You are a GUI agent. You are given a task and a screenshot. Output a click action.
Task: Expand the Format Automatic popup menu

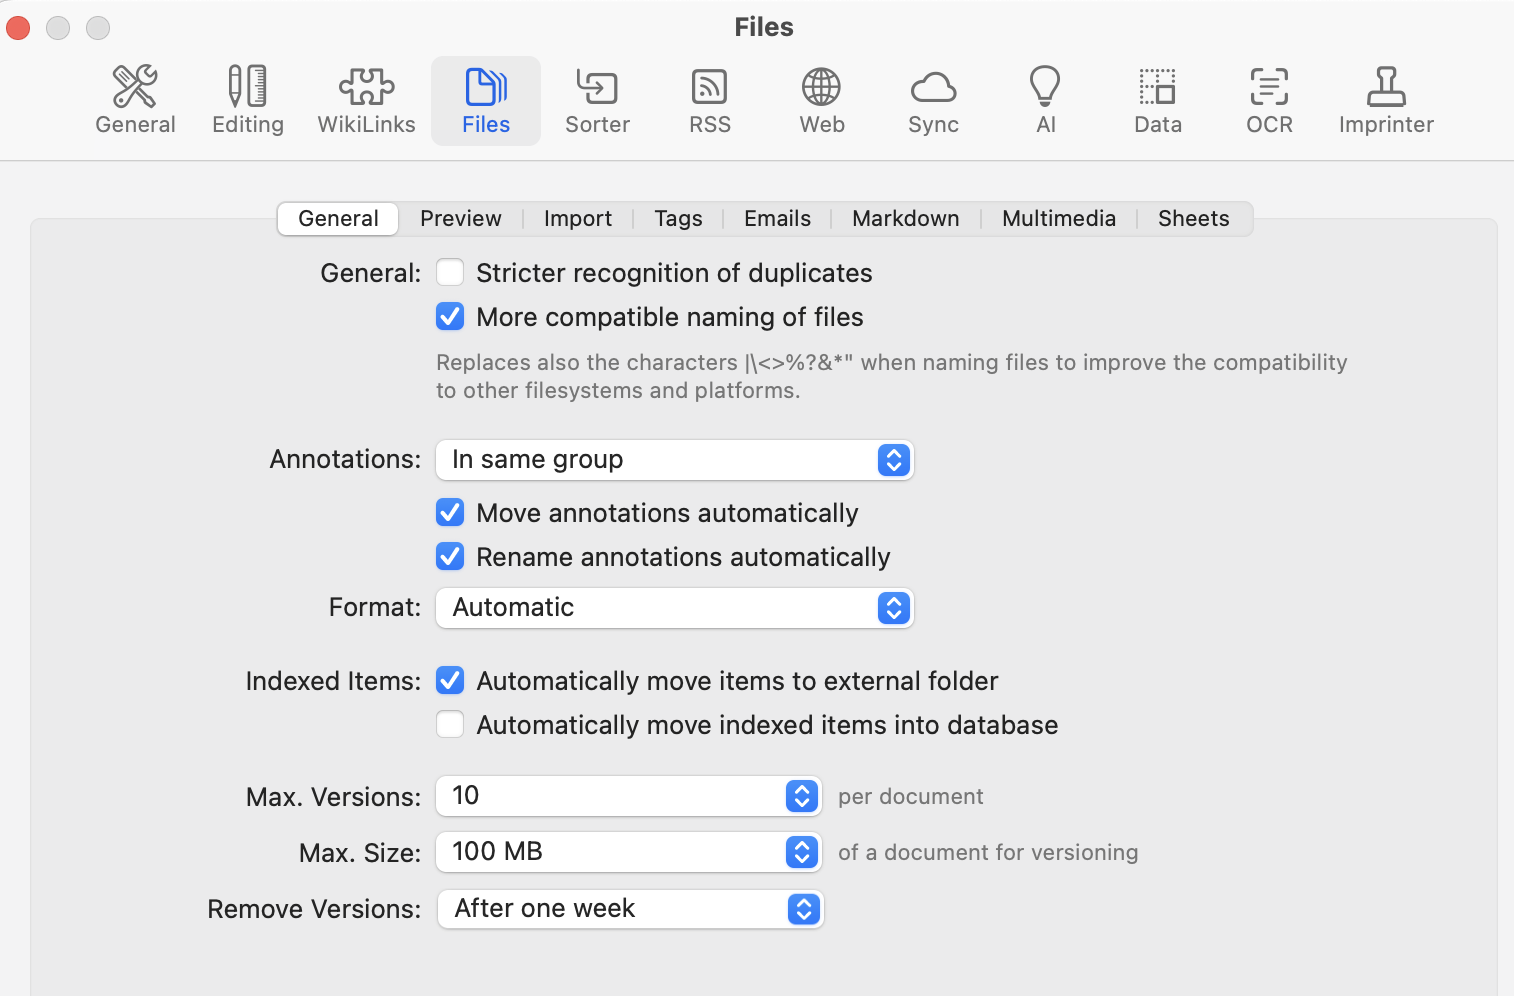click(x=674, y=608)
